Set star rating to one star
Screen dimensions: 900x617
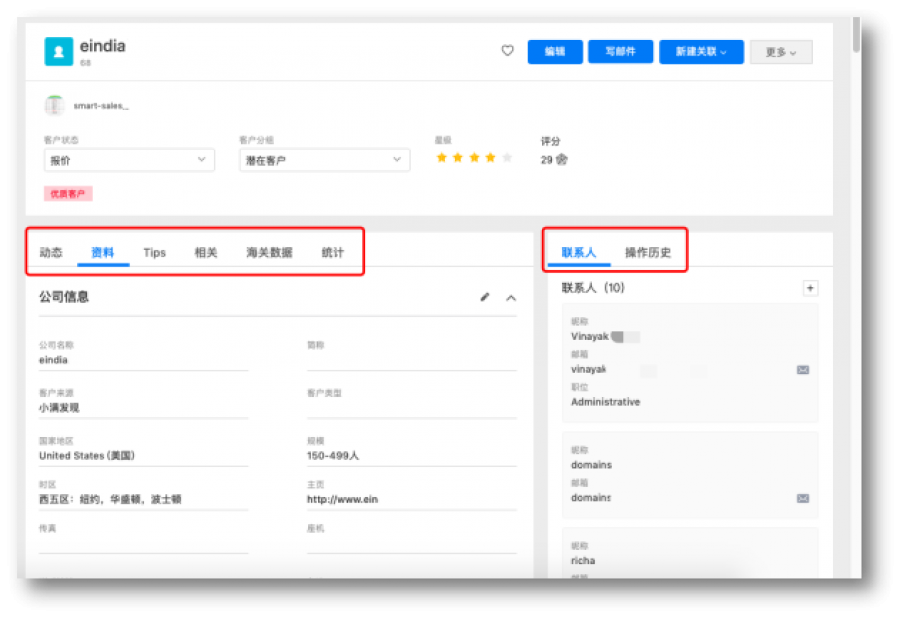[x=441, y=157]
